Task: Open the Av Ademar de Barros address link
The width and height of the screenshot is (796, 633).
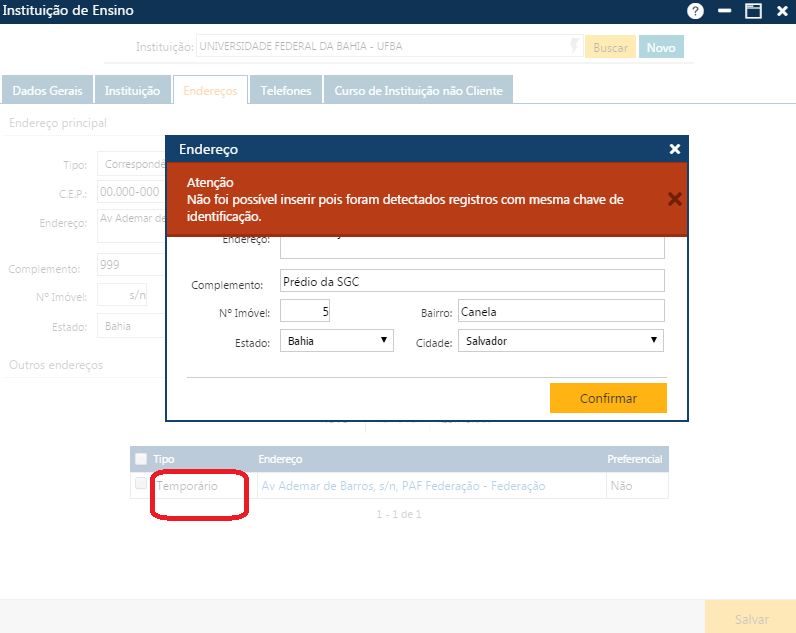Action: 403,486
